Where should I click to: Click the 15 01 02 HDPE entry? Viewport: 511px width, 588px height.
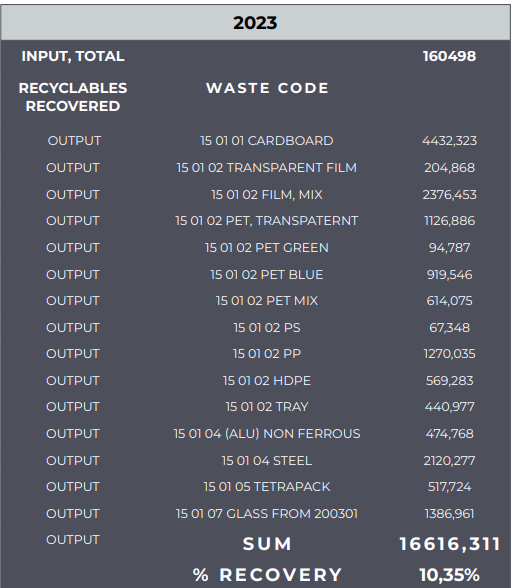(x=267, y=381)
